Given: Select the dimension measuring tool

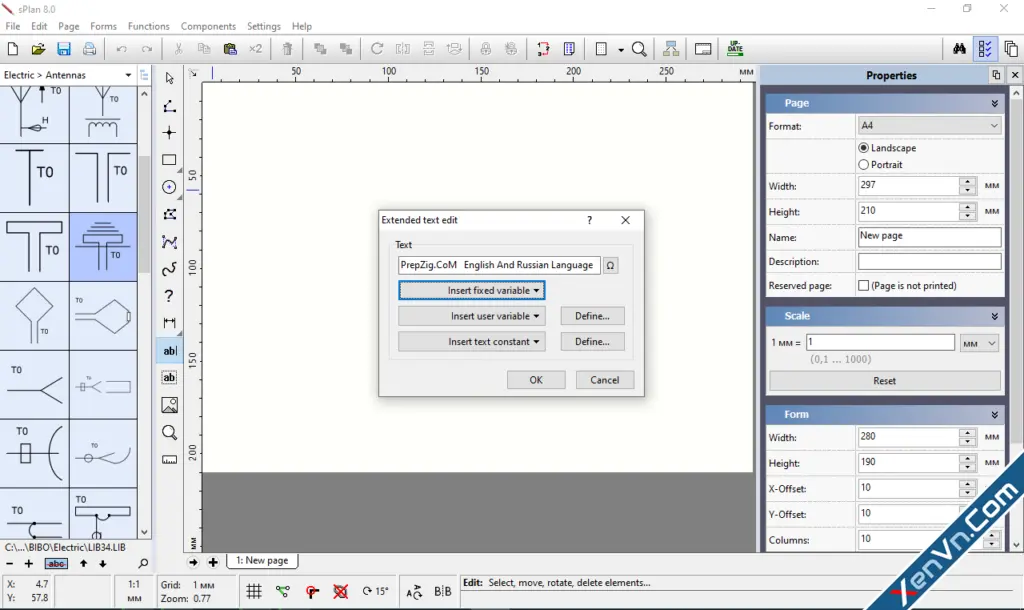Looking at the screenshot, I should (169, 323).
